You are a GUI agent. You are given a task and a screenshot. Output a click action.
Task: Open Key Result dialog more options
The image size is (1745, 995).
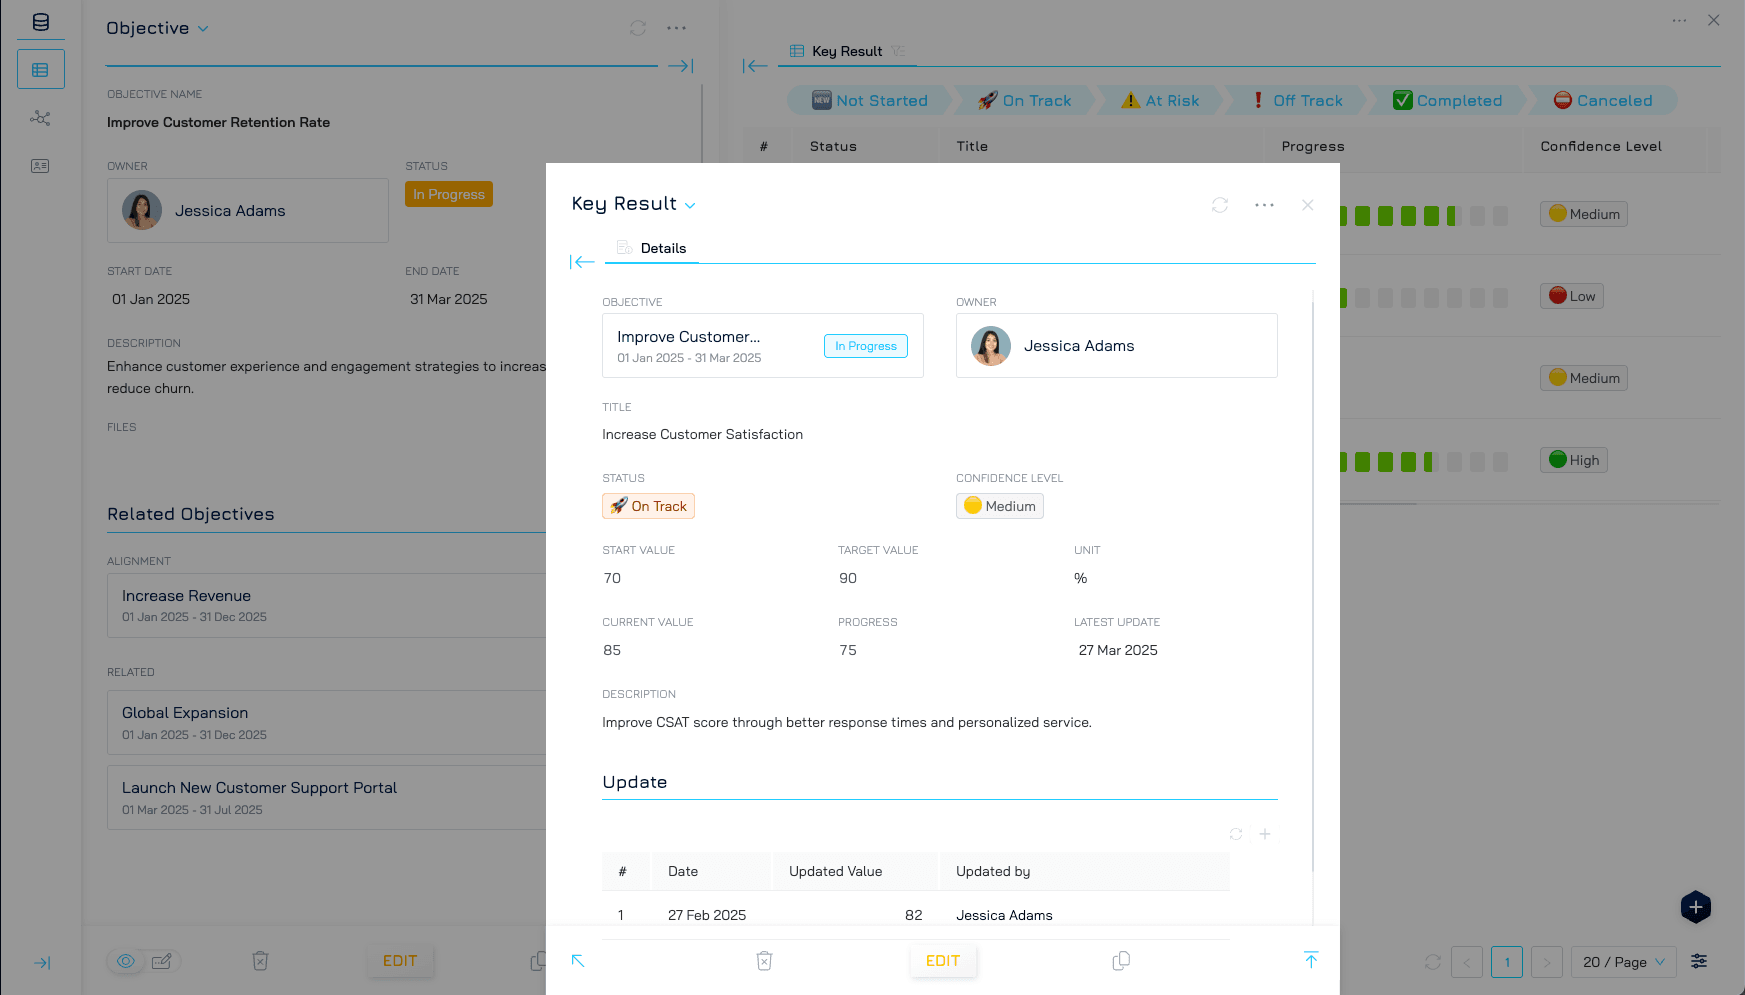coord(1265,205)
